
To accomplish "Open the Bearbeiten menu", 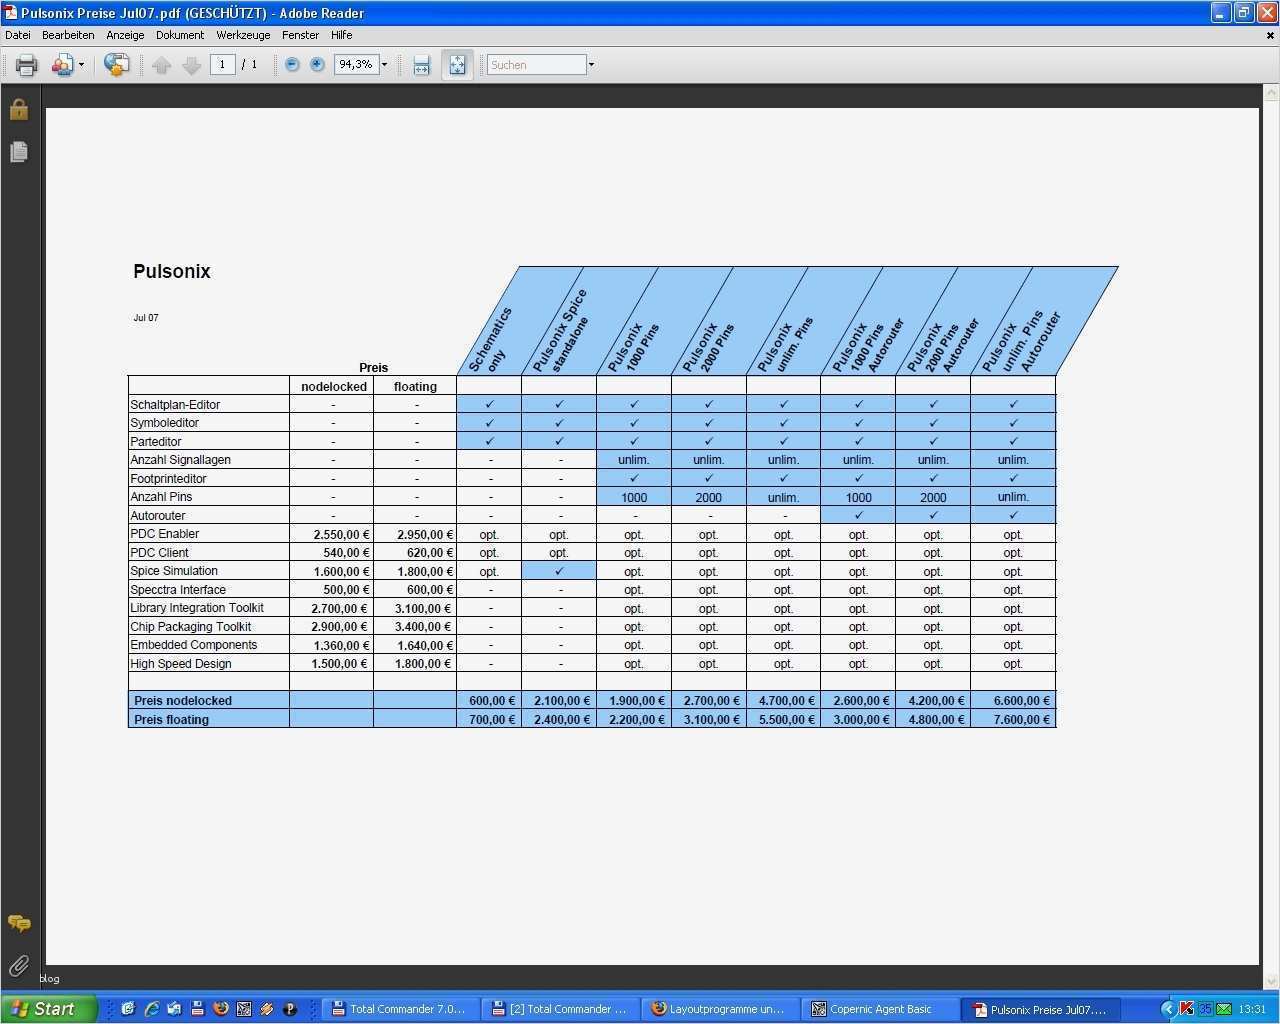I will tap(68, 35).
